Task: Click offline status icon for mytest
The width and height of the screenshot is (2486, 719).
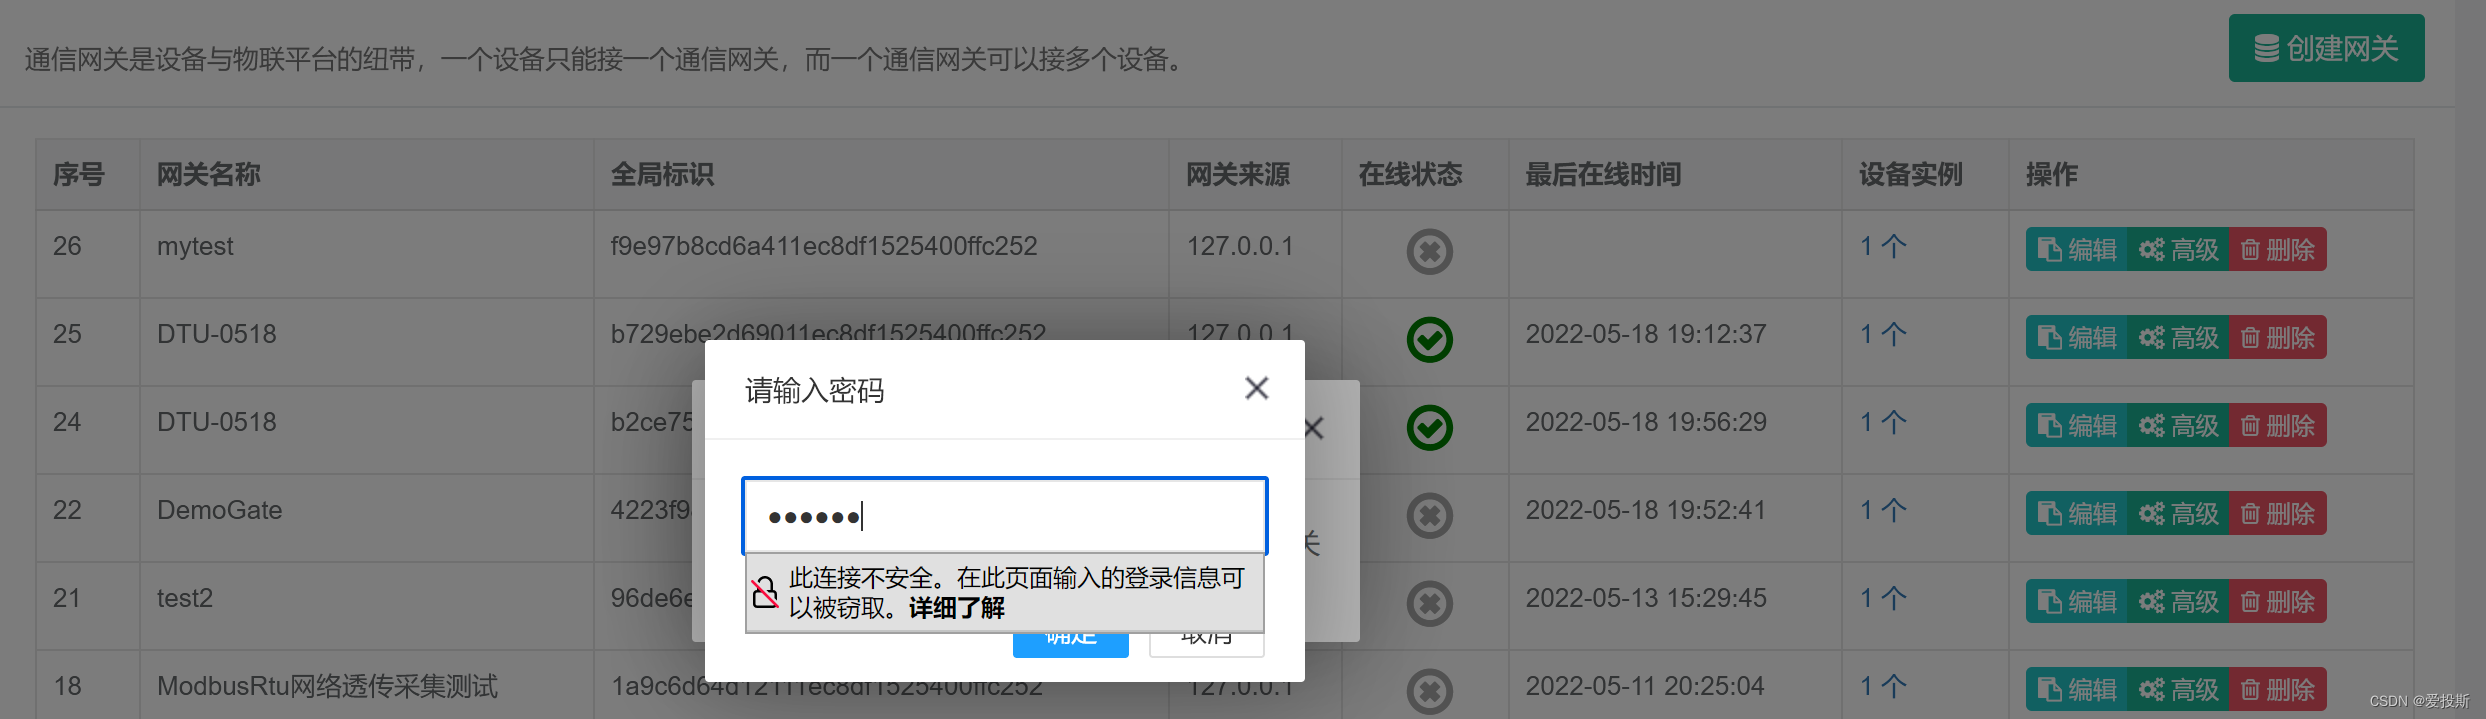Action: (1429, 251)
